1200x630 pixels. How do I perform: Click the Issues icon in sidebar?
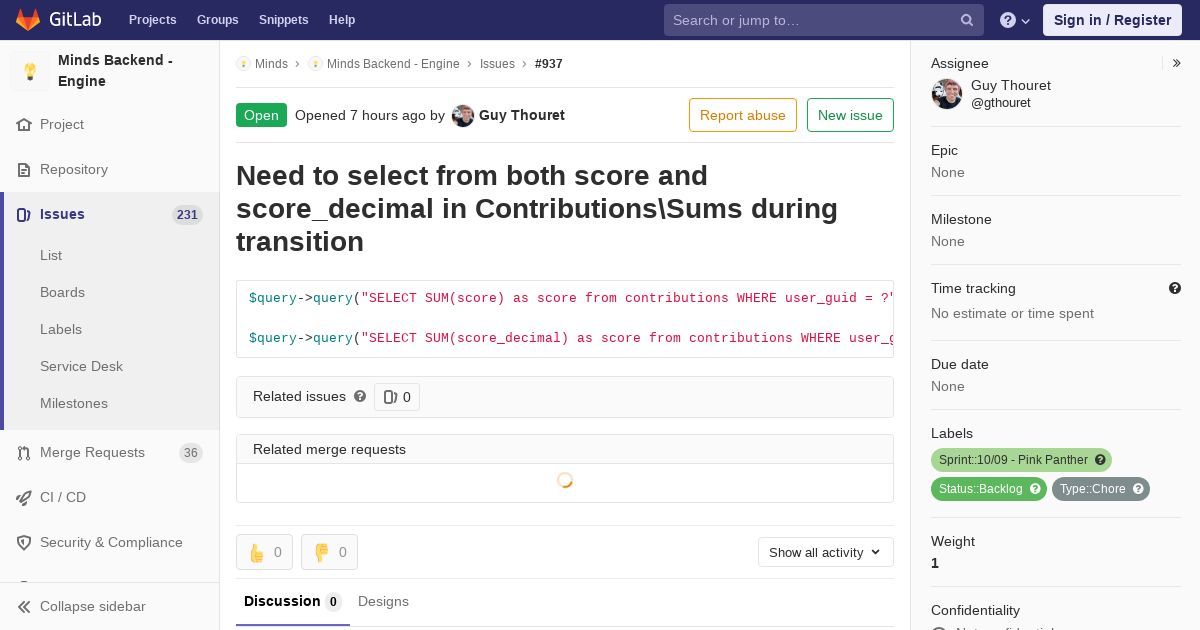click(x=24, y=215)
